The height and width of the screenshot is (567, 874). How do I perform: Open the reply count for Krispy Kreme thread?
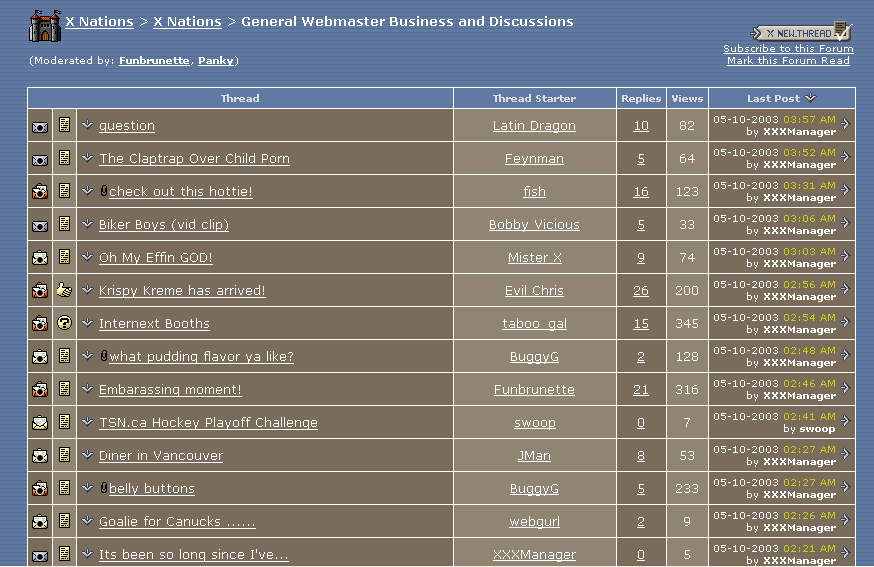641,291
